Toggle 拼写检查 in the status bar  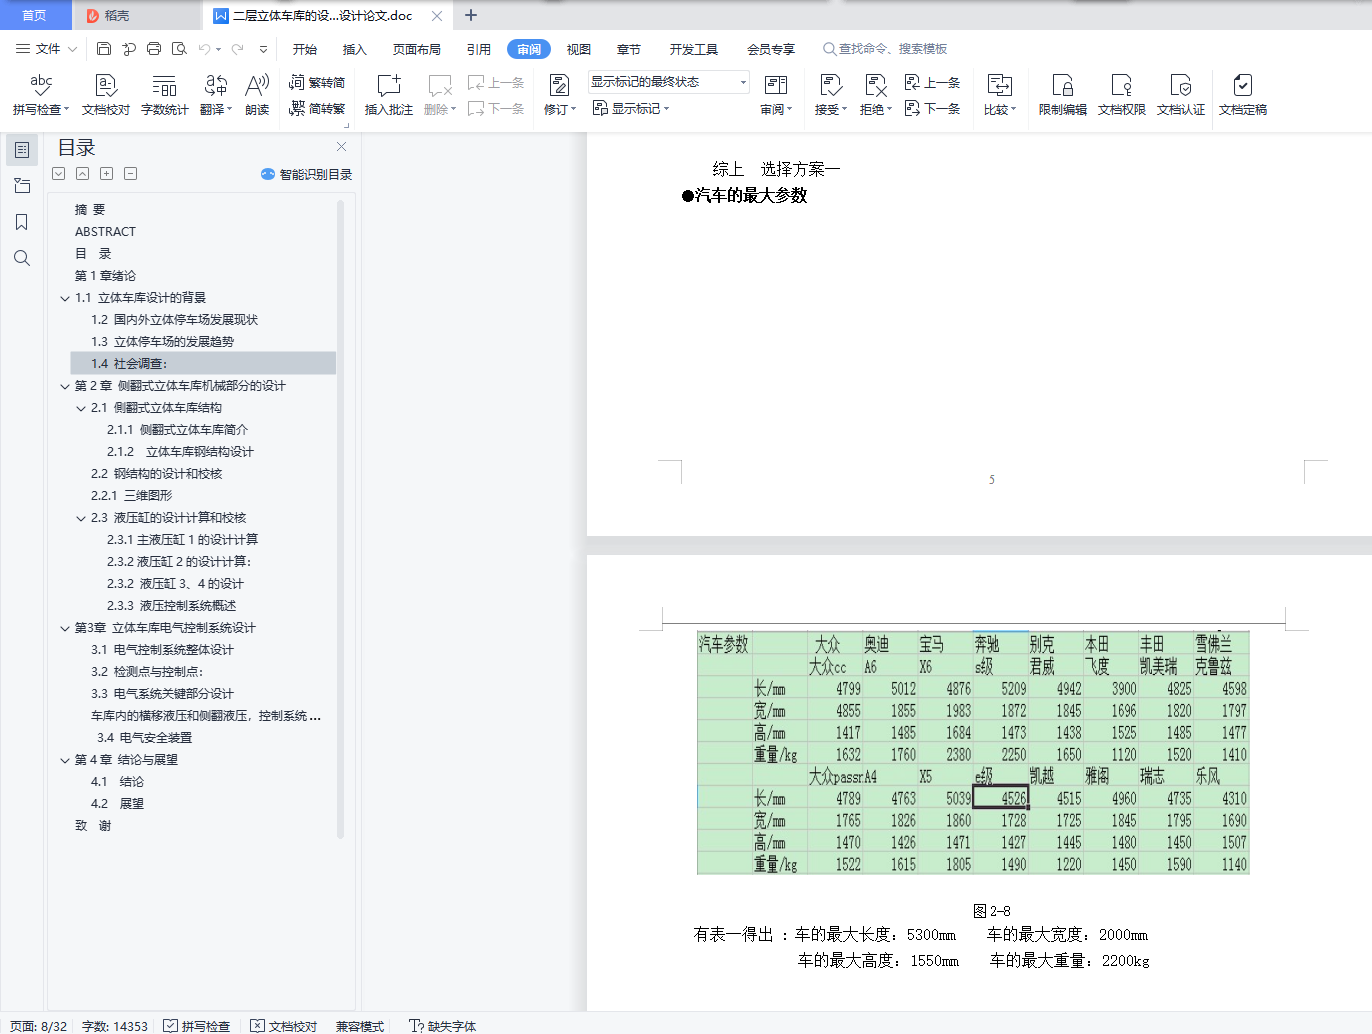[197, 1026]
